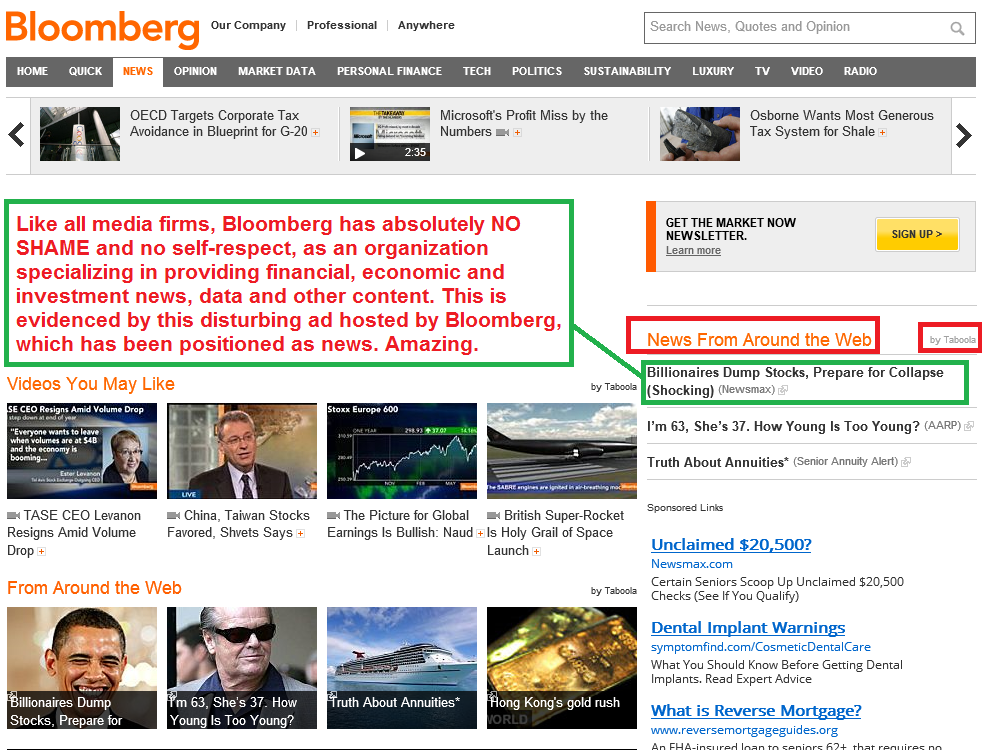Click video camera icon beside The Picture for Global

pos(334,516)
